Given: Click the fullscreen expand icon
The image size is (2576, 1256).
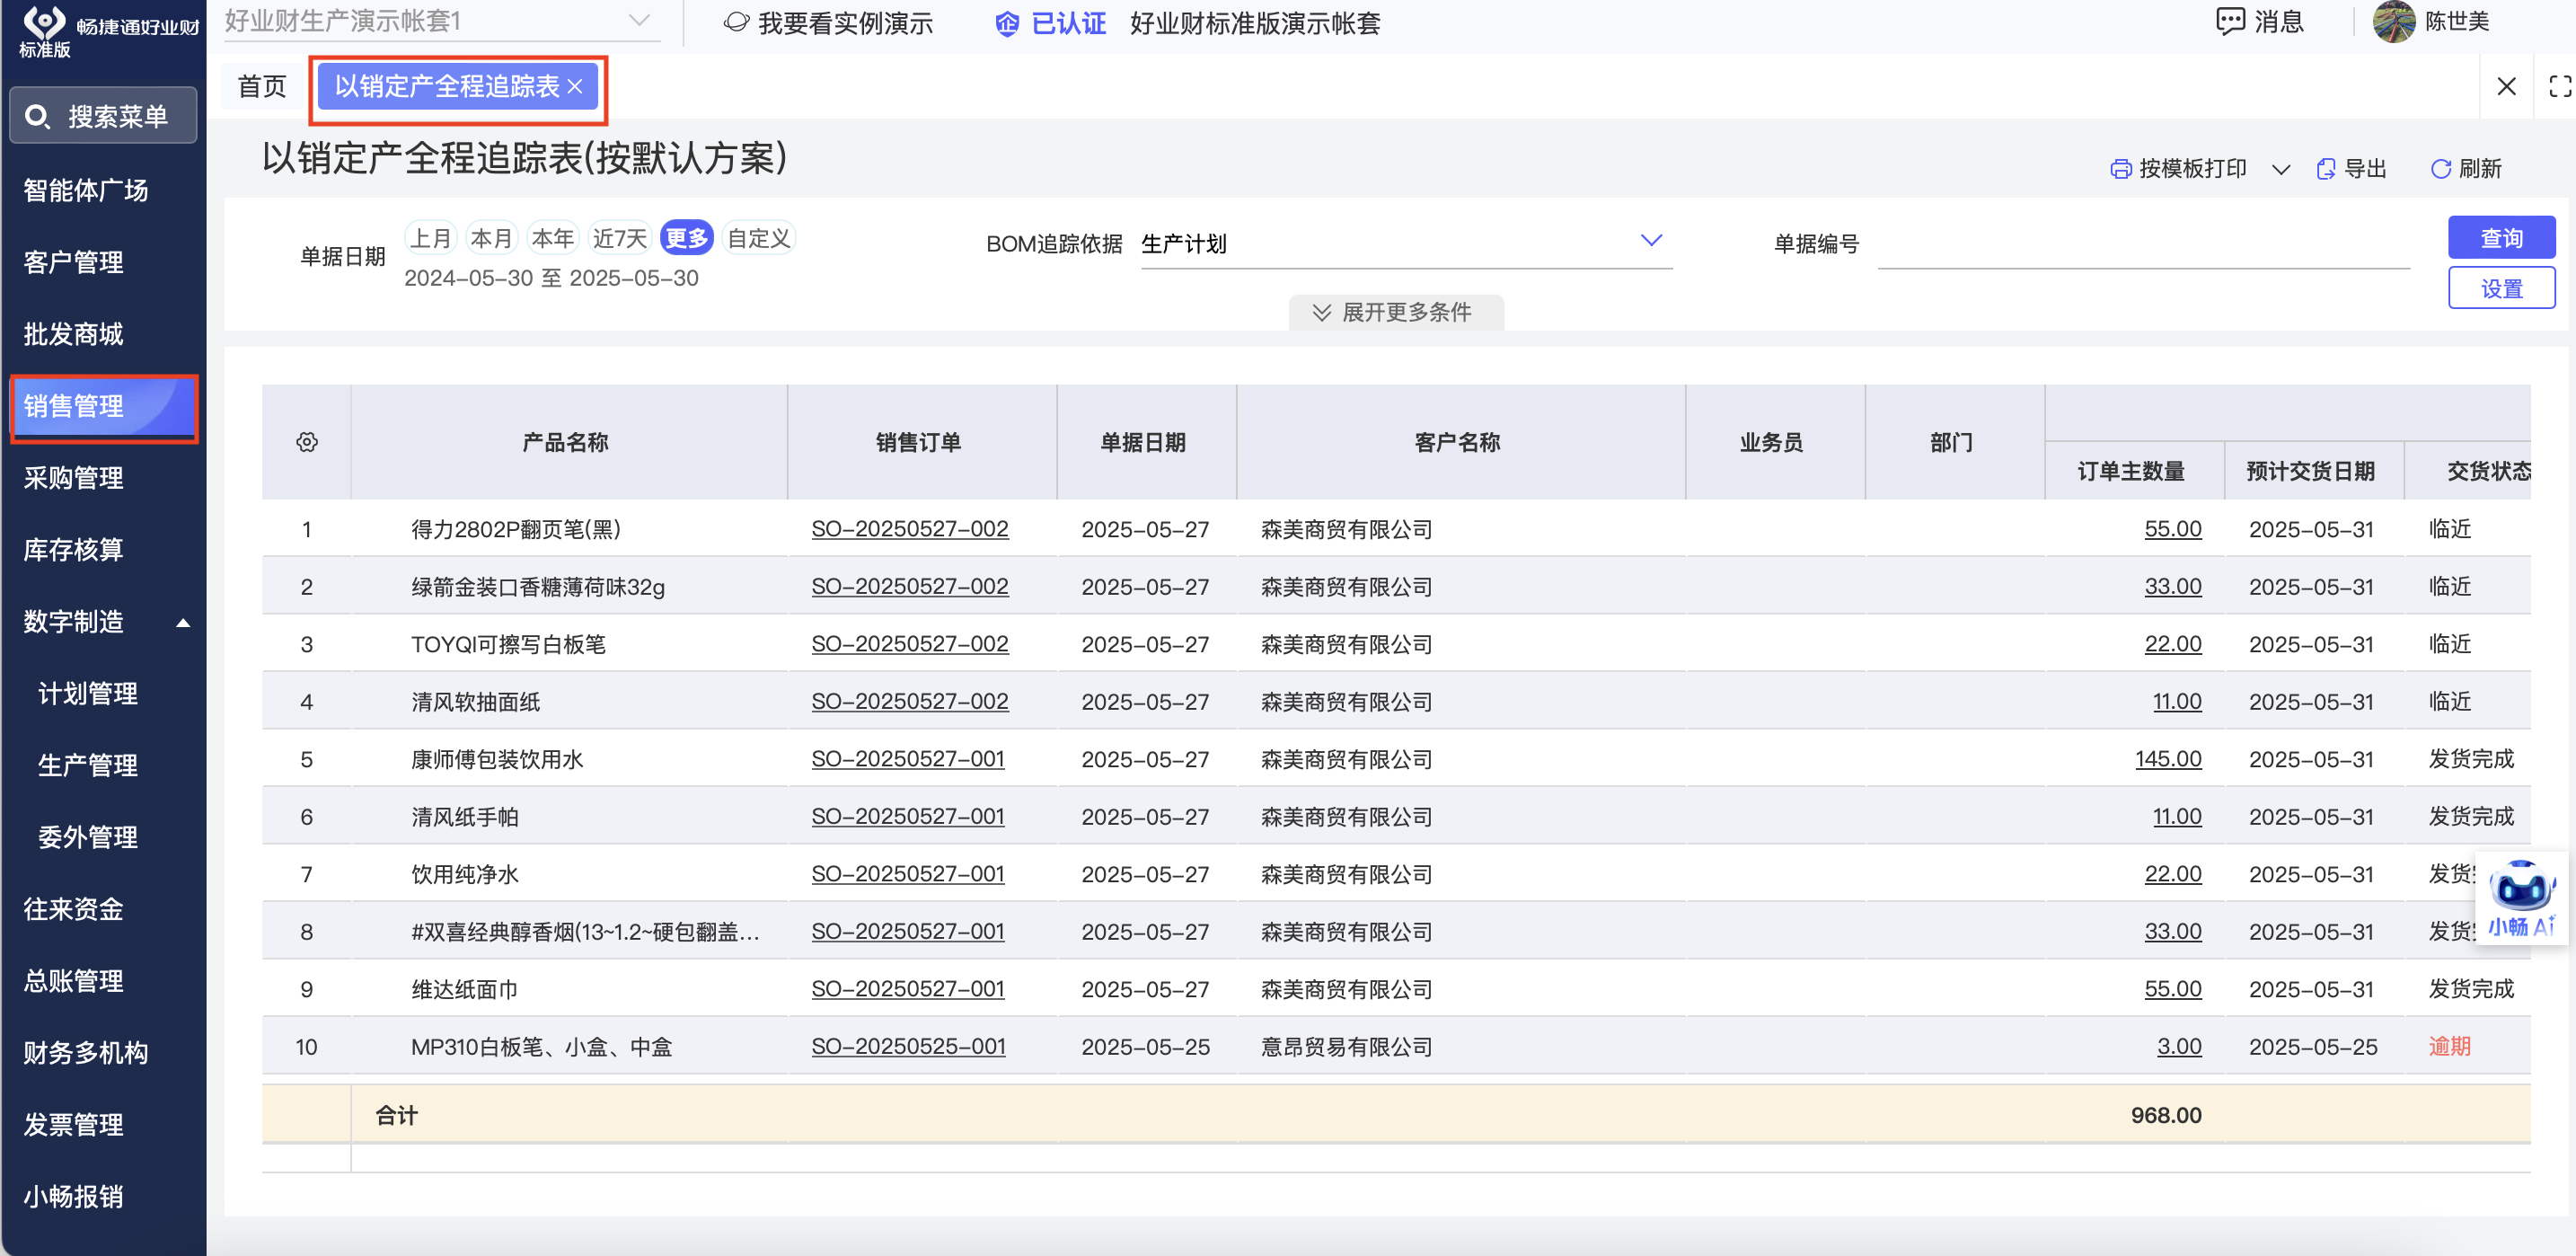Looking at the screenshot, I should coord(2559,87).
